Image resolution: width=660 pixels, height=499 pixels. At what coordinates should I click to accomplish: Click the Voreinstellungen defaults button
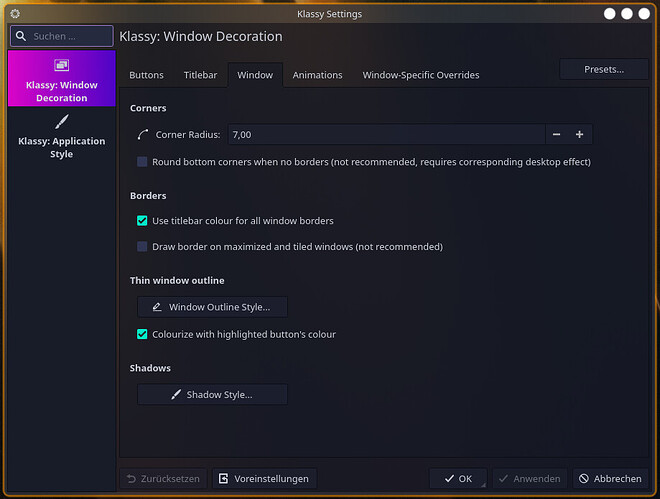tap(264, 479)
